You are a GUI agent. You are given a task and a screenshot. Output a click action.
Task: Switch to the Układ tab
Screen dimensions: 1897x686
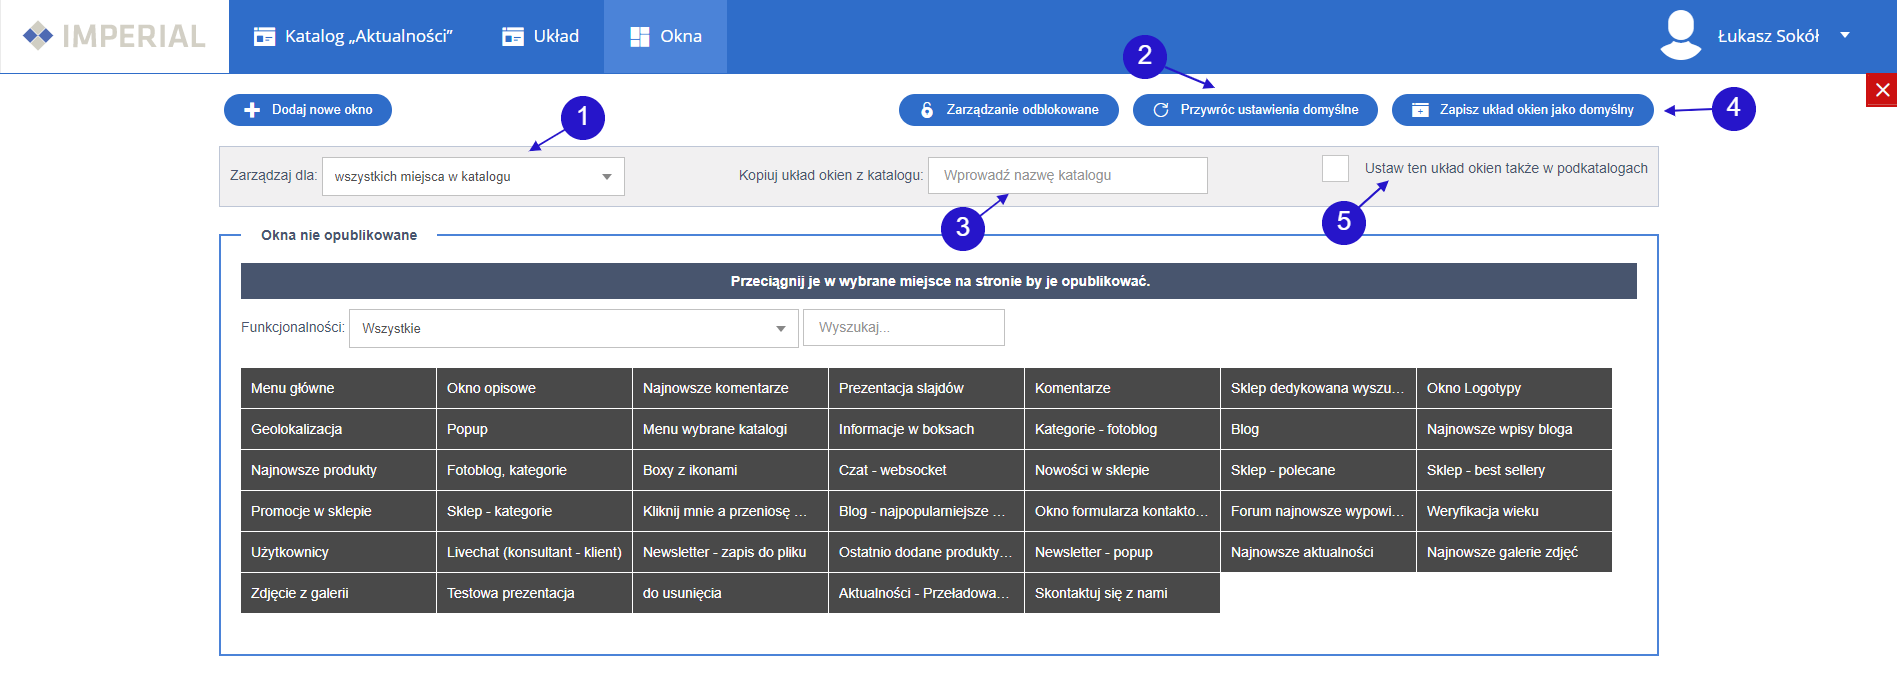(541, 37)
